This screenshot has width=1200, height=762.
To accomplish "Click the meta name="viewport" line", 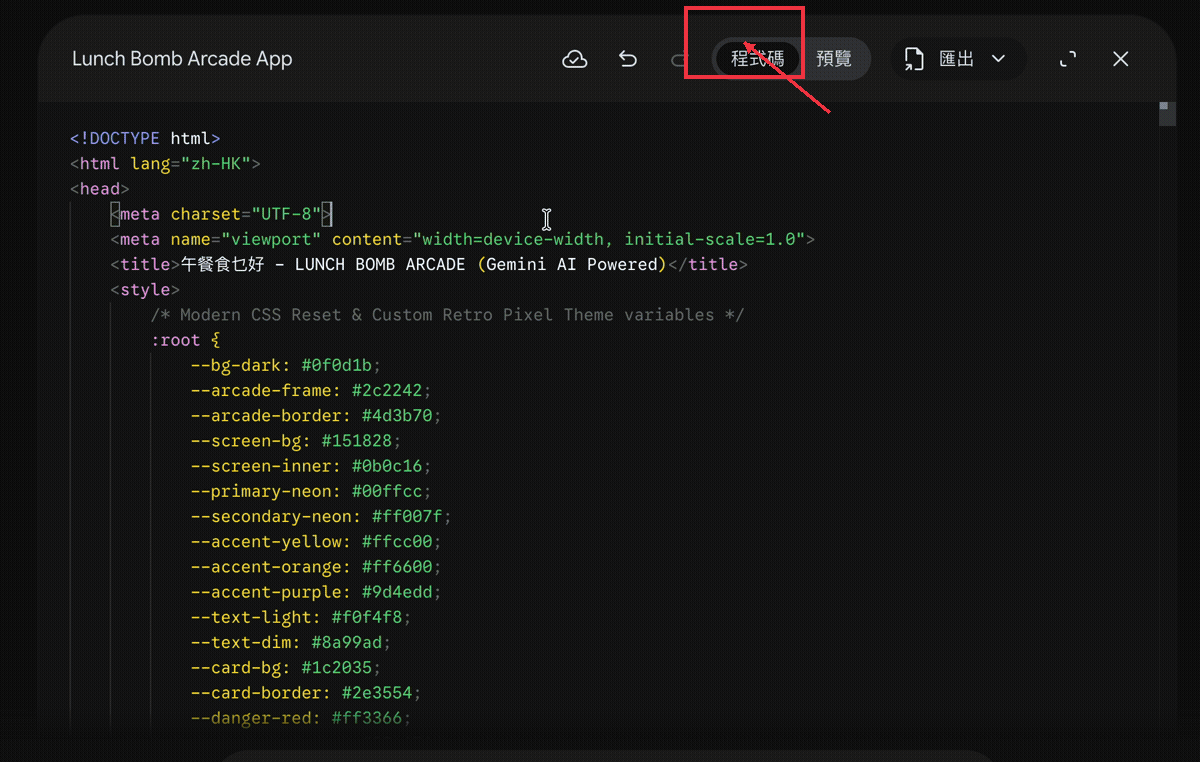I will point(462,239).
